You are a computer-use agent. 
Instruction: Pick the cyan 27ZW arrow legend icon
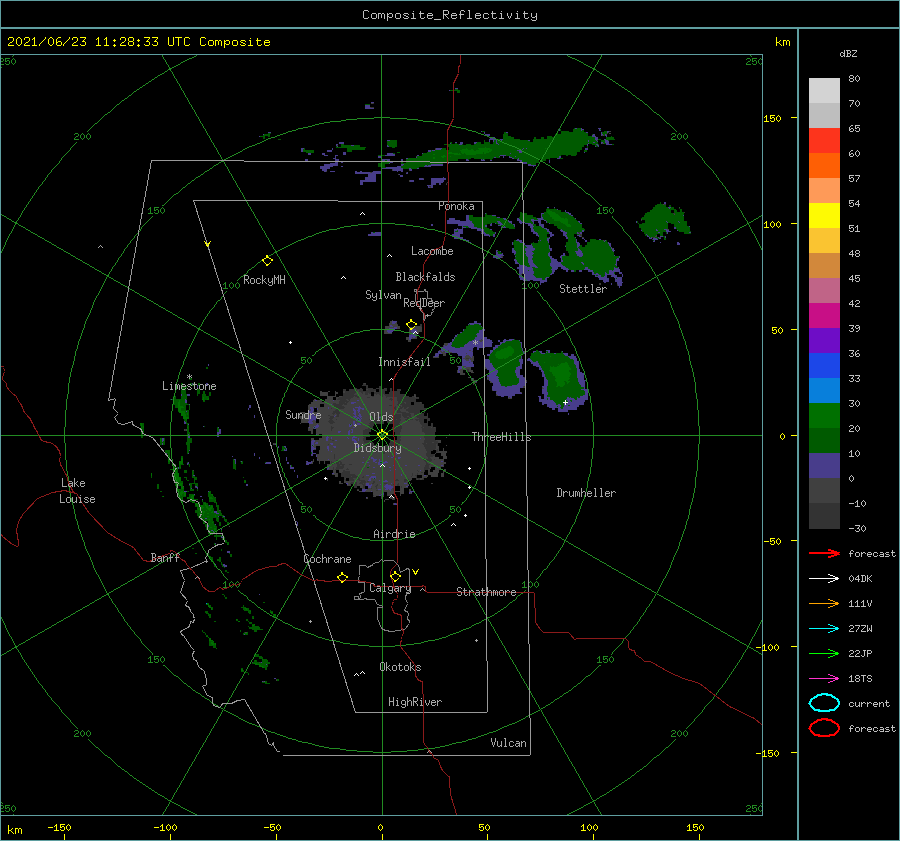click(x=824, y=628)
